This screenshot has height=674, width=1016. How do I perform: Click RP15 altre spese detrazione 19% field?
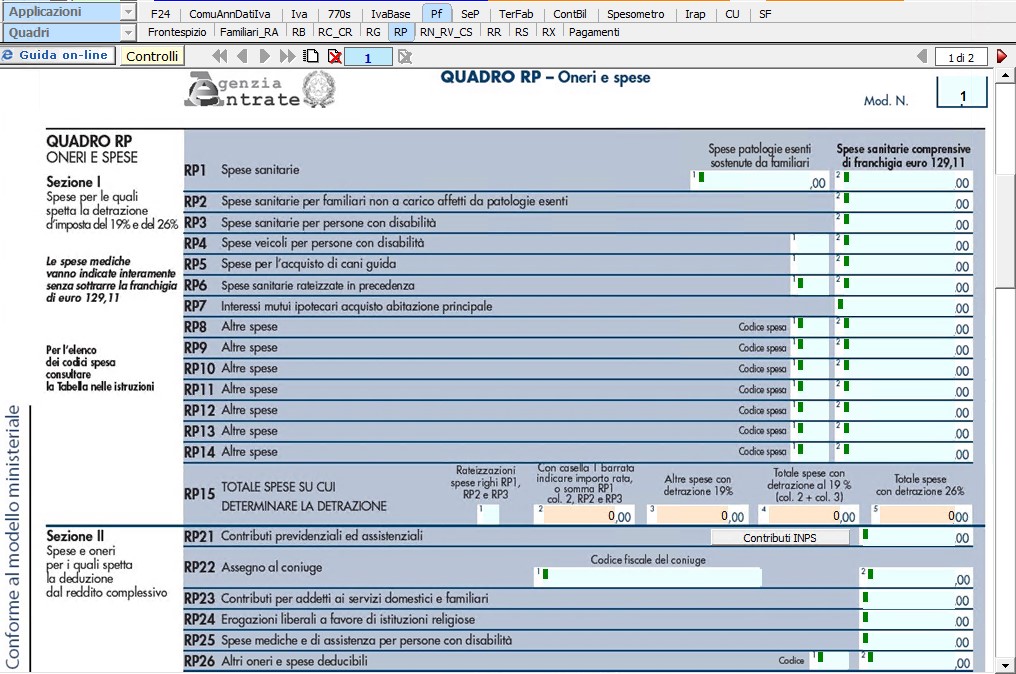(697, 514)
